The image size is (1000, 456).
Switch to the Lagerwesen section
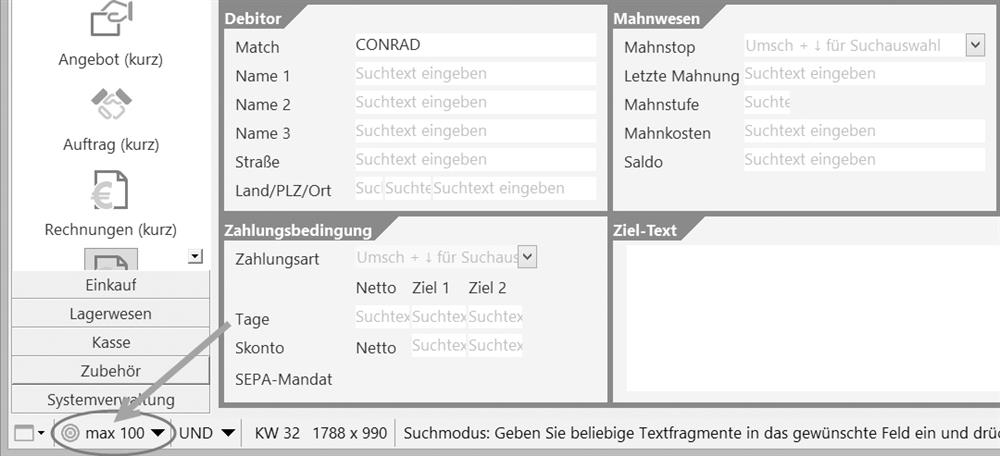[111, 314]
